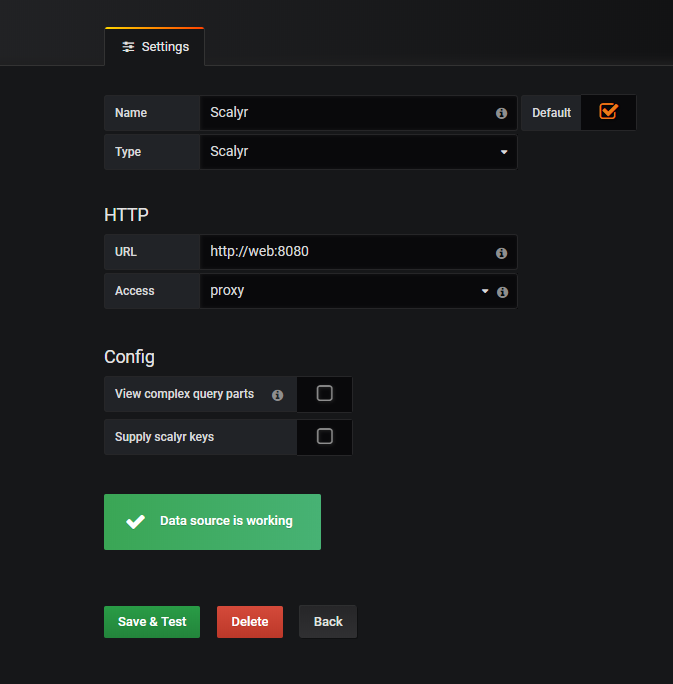
Task: Click the red Delete button
Action: tap(250, 622)
